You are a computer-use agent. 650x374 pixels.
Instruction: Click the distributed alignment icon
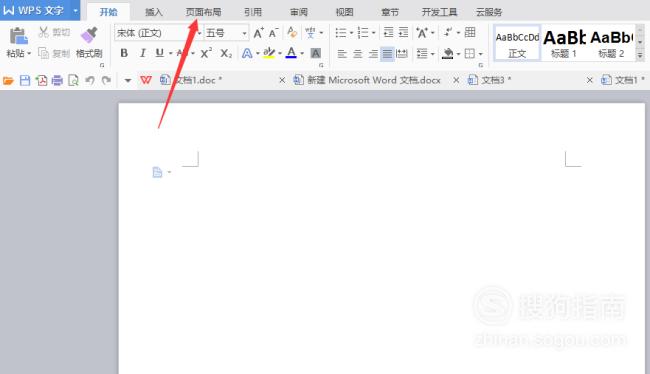point(402,53)
